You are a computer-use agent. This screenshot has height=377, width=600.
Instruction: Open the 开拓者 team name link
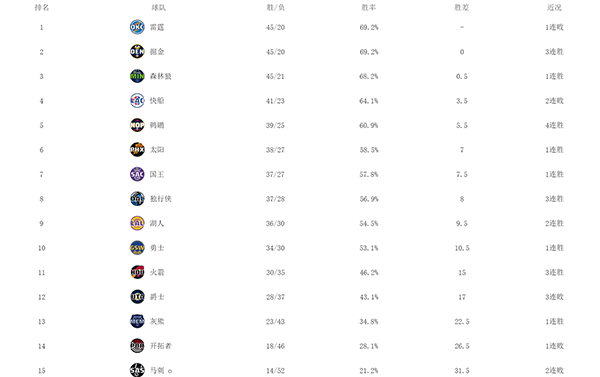[160, 346]
